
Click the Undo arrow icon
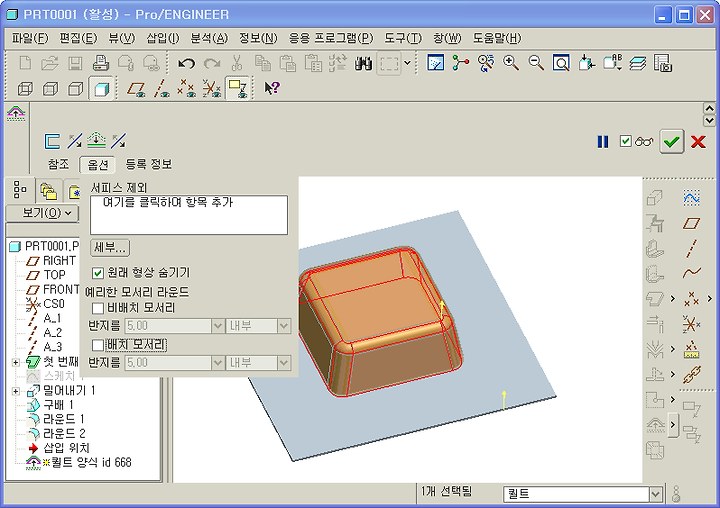click(186, 63)
